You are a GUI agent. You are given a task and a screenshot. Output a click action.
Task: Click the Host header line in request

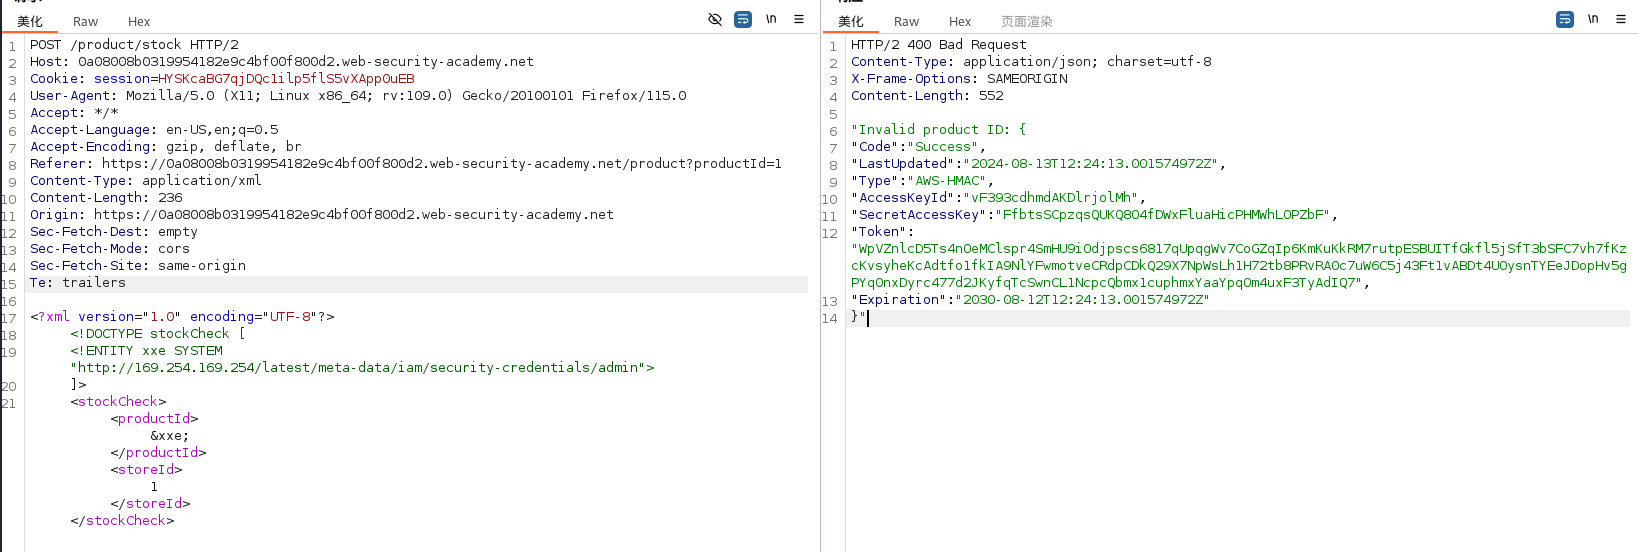(x=282, y=61)
